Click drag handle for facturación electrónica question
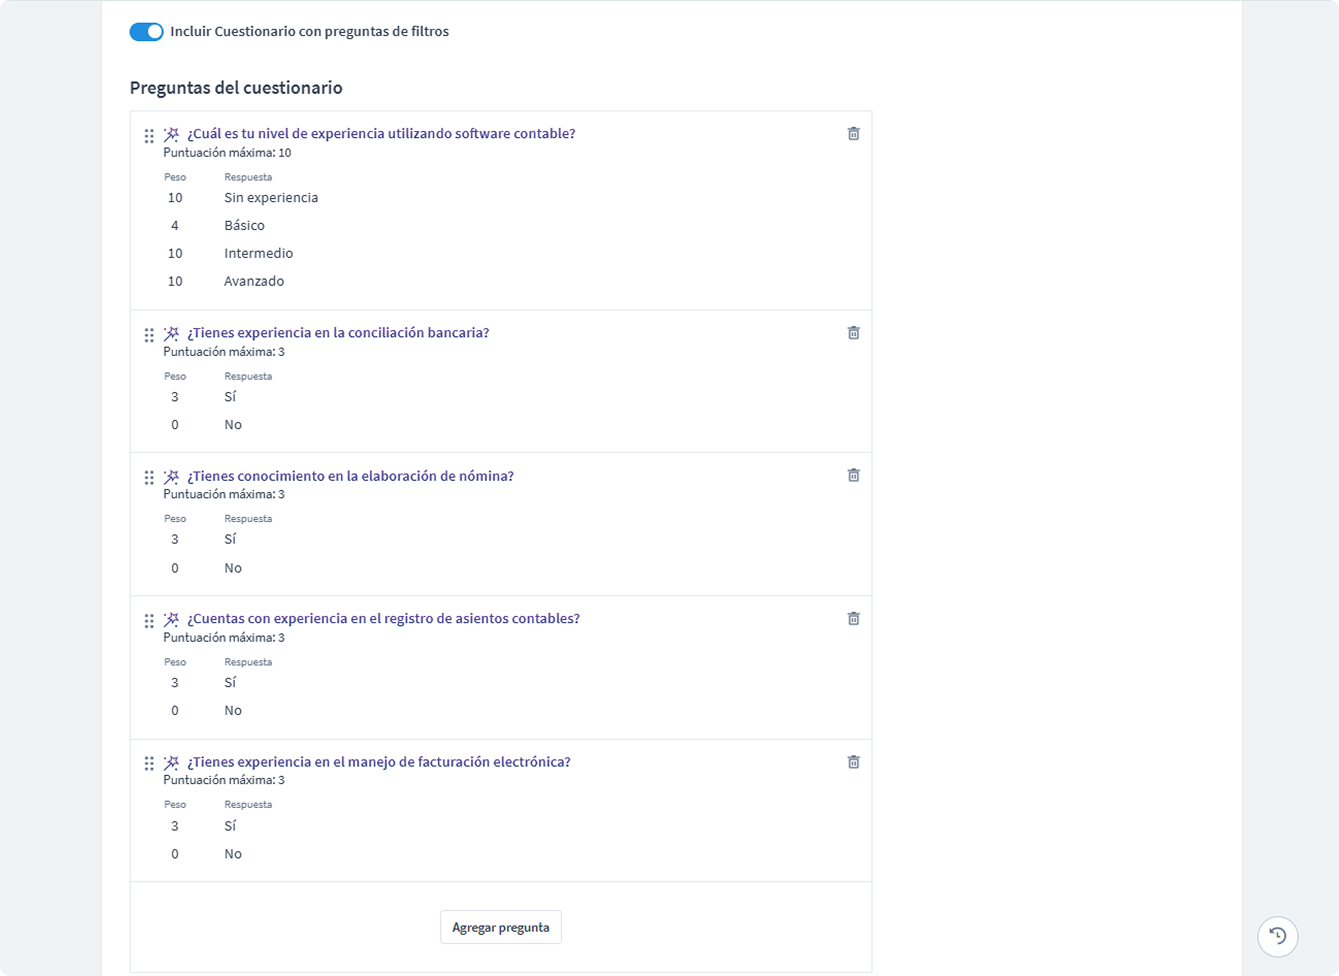 (149, 763)
